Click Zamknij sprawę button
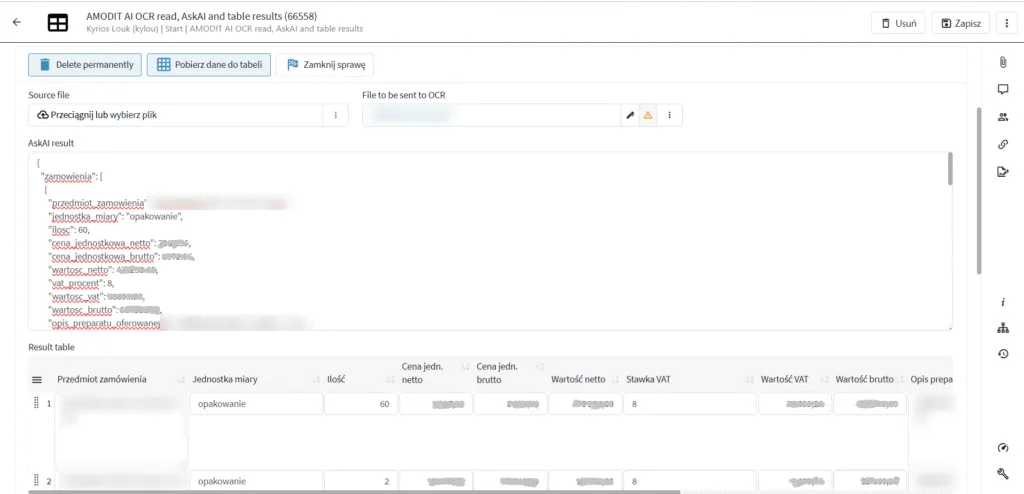 (325, 65)
